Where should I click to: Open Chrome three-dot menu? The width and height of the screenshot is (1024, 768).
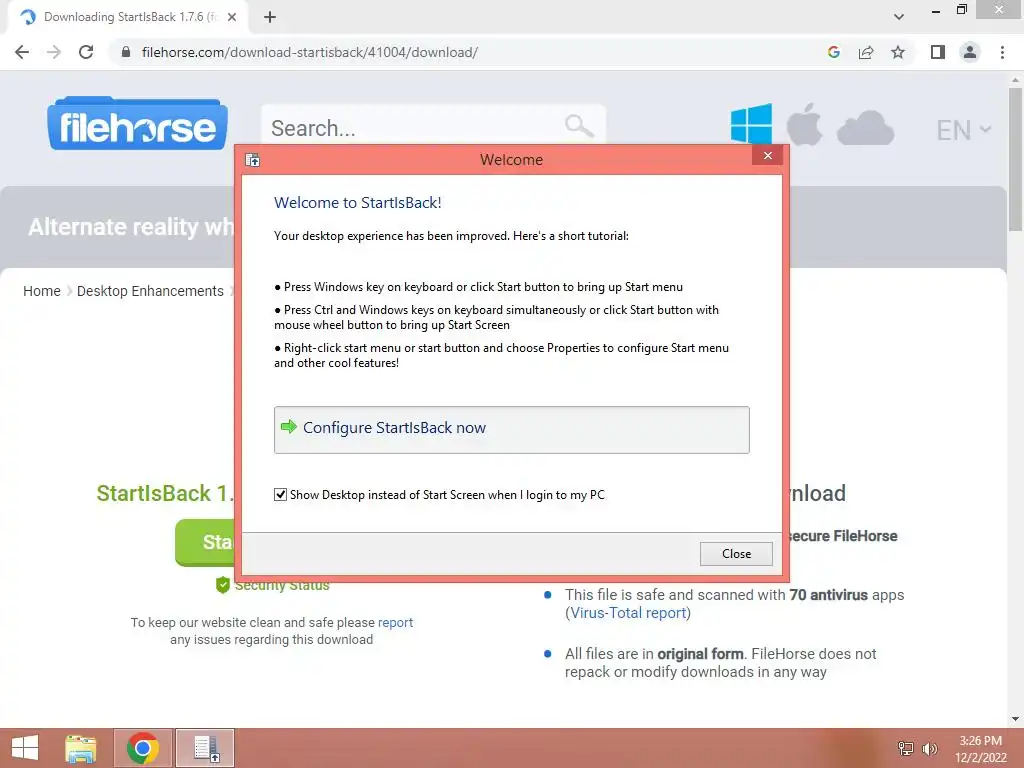click(x=1002, y=52)
